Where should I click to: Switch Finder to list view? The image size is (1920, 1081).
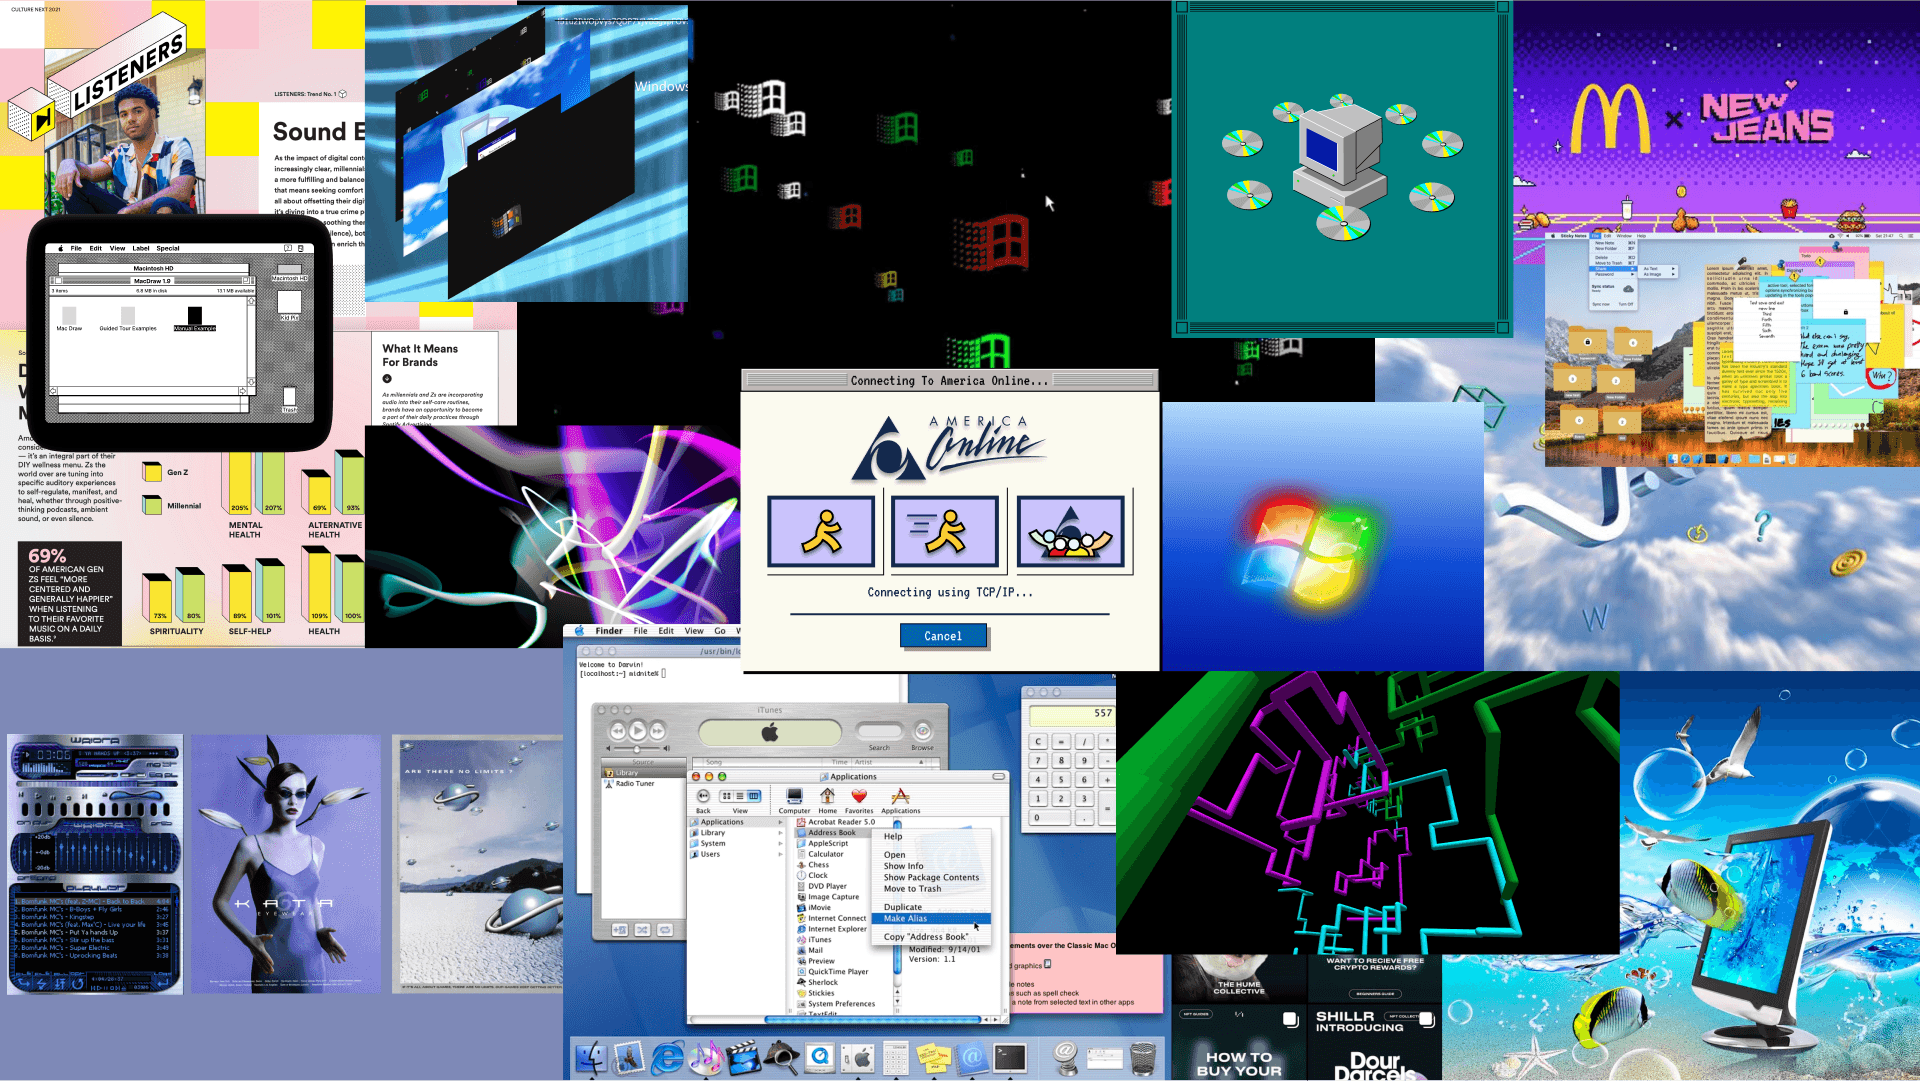pos(740,796)
